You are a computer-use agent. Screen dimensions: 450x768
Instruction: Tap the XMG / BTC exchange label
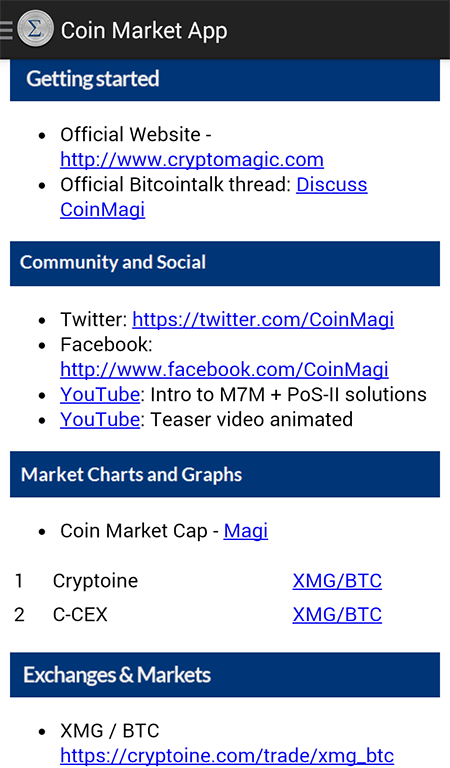(110, 731)
